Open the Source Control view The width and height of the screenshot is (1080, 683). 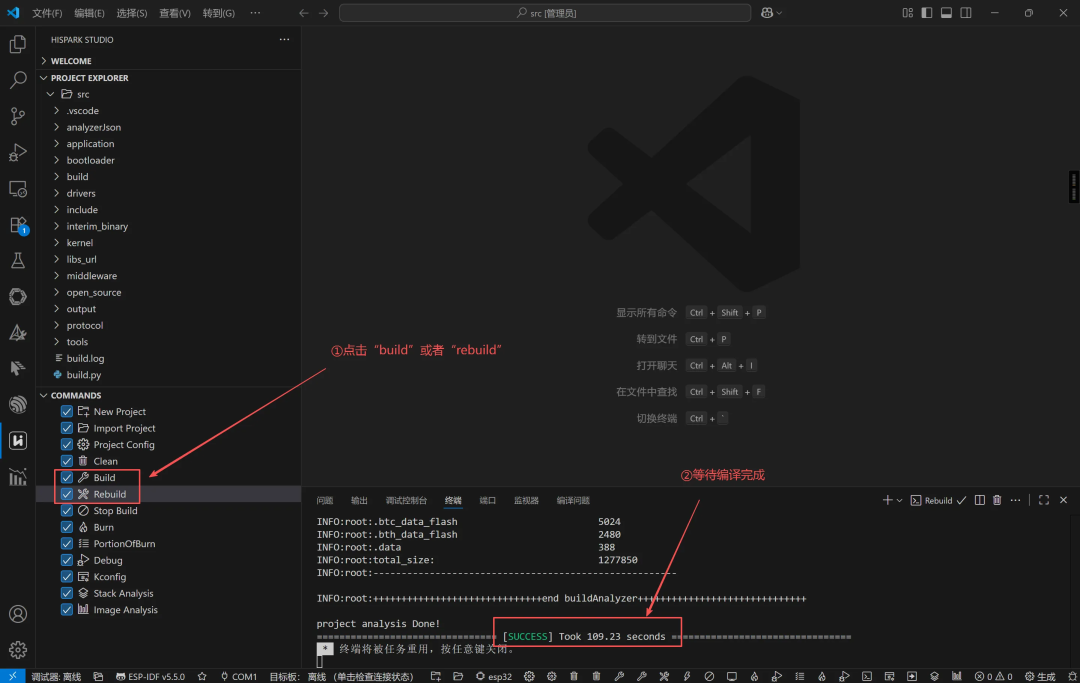[x=18, y=116]
